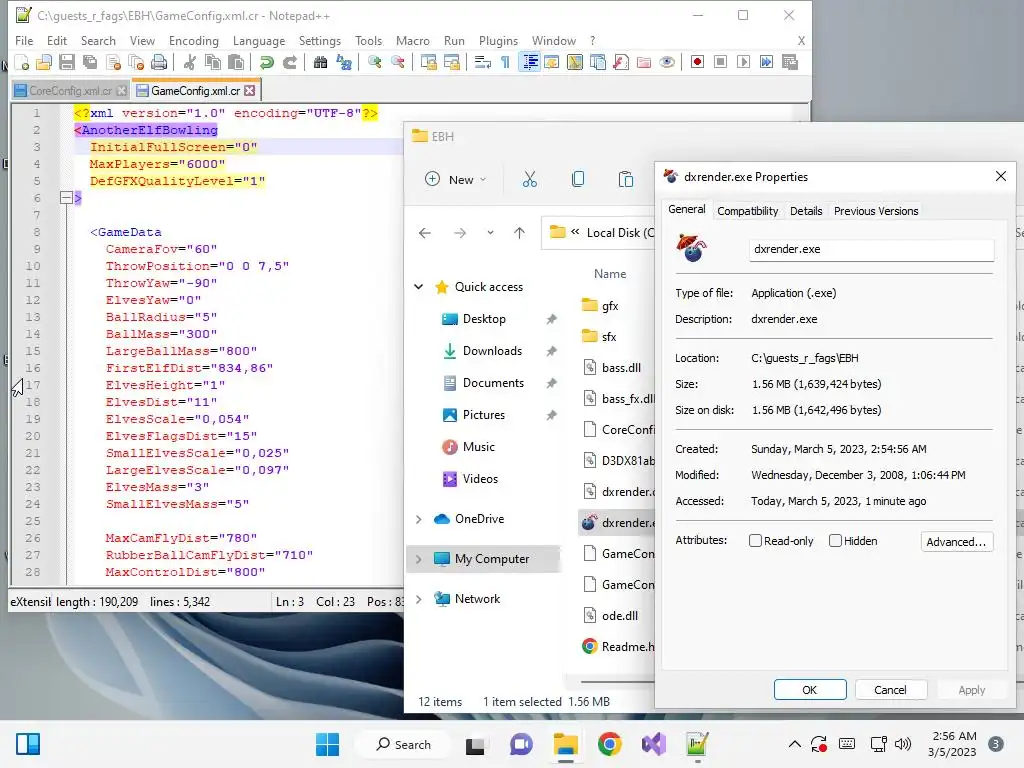This screenshot has height=768, width=1024.
Task: Switch to the Previous Versions tab
Action: 876,211
